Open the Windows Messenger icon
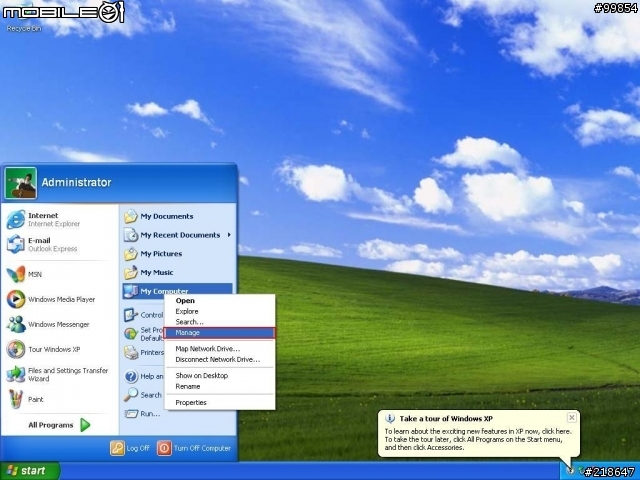 pos(16,324)
